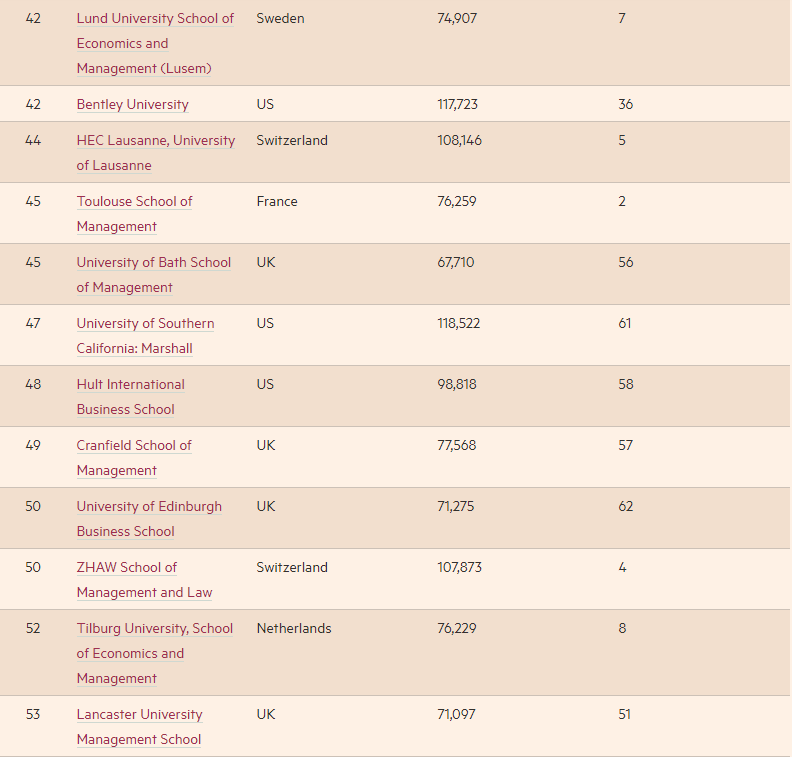Screen dimensions: 792x757
Task: Click rank 48 in the Hult row
Action: point(33,385)
